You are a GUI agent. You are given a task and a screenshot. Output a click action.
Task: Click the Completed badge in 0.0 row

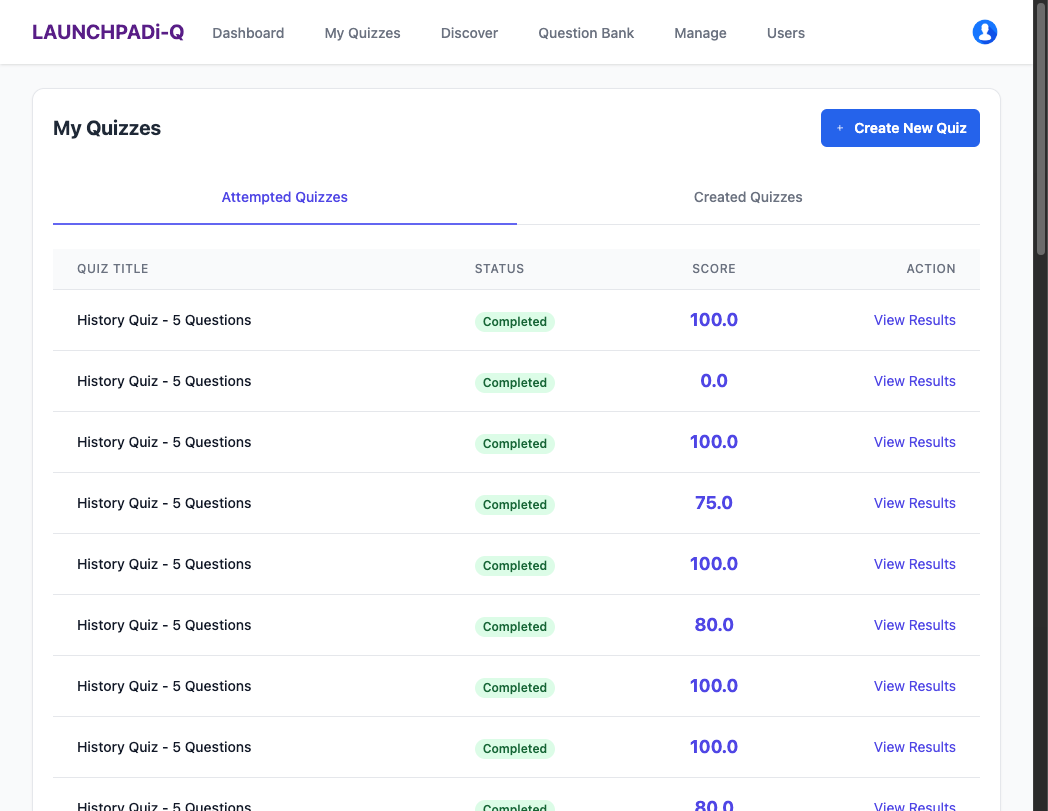515,382
